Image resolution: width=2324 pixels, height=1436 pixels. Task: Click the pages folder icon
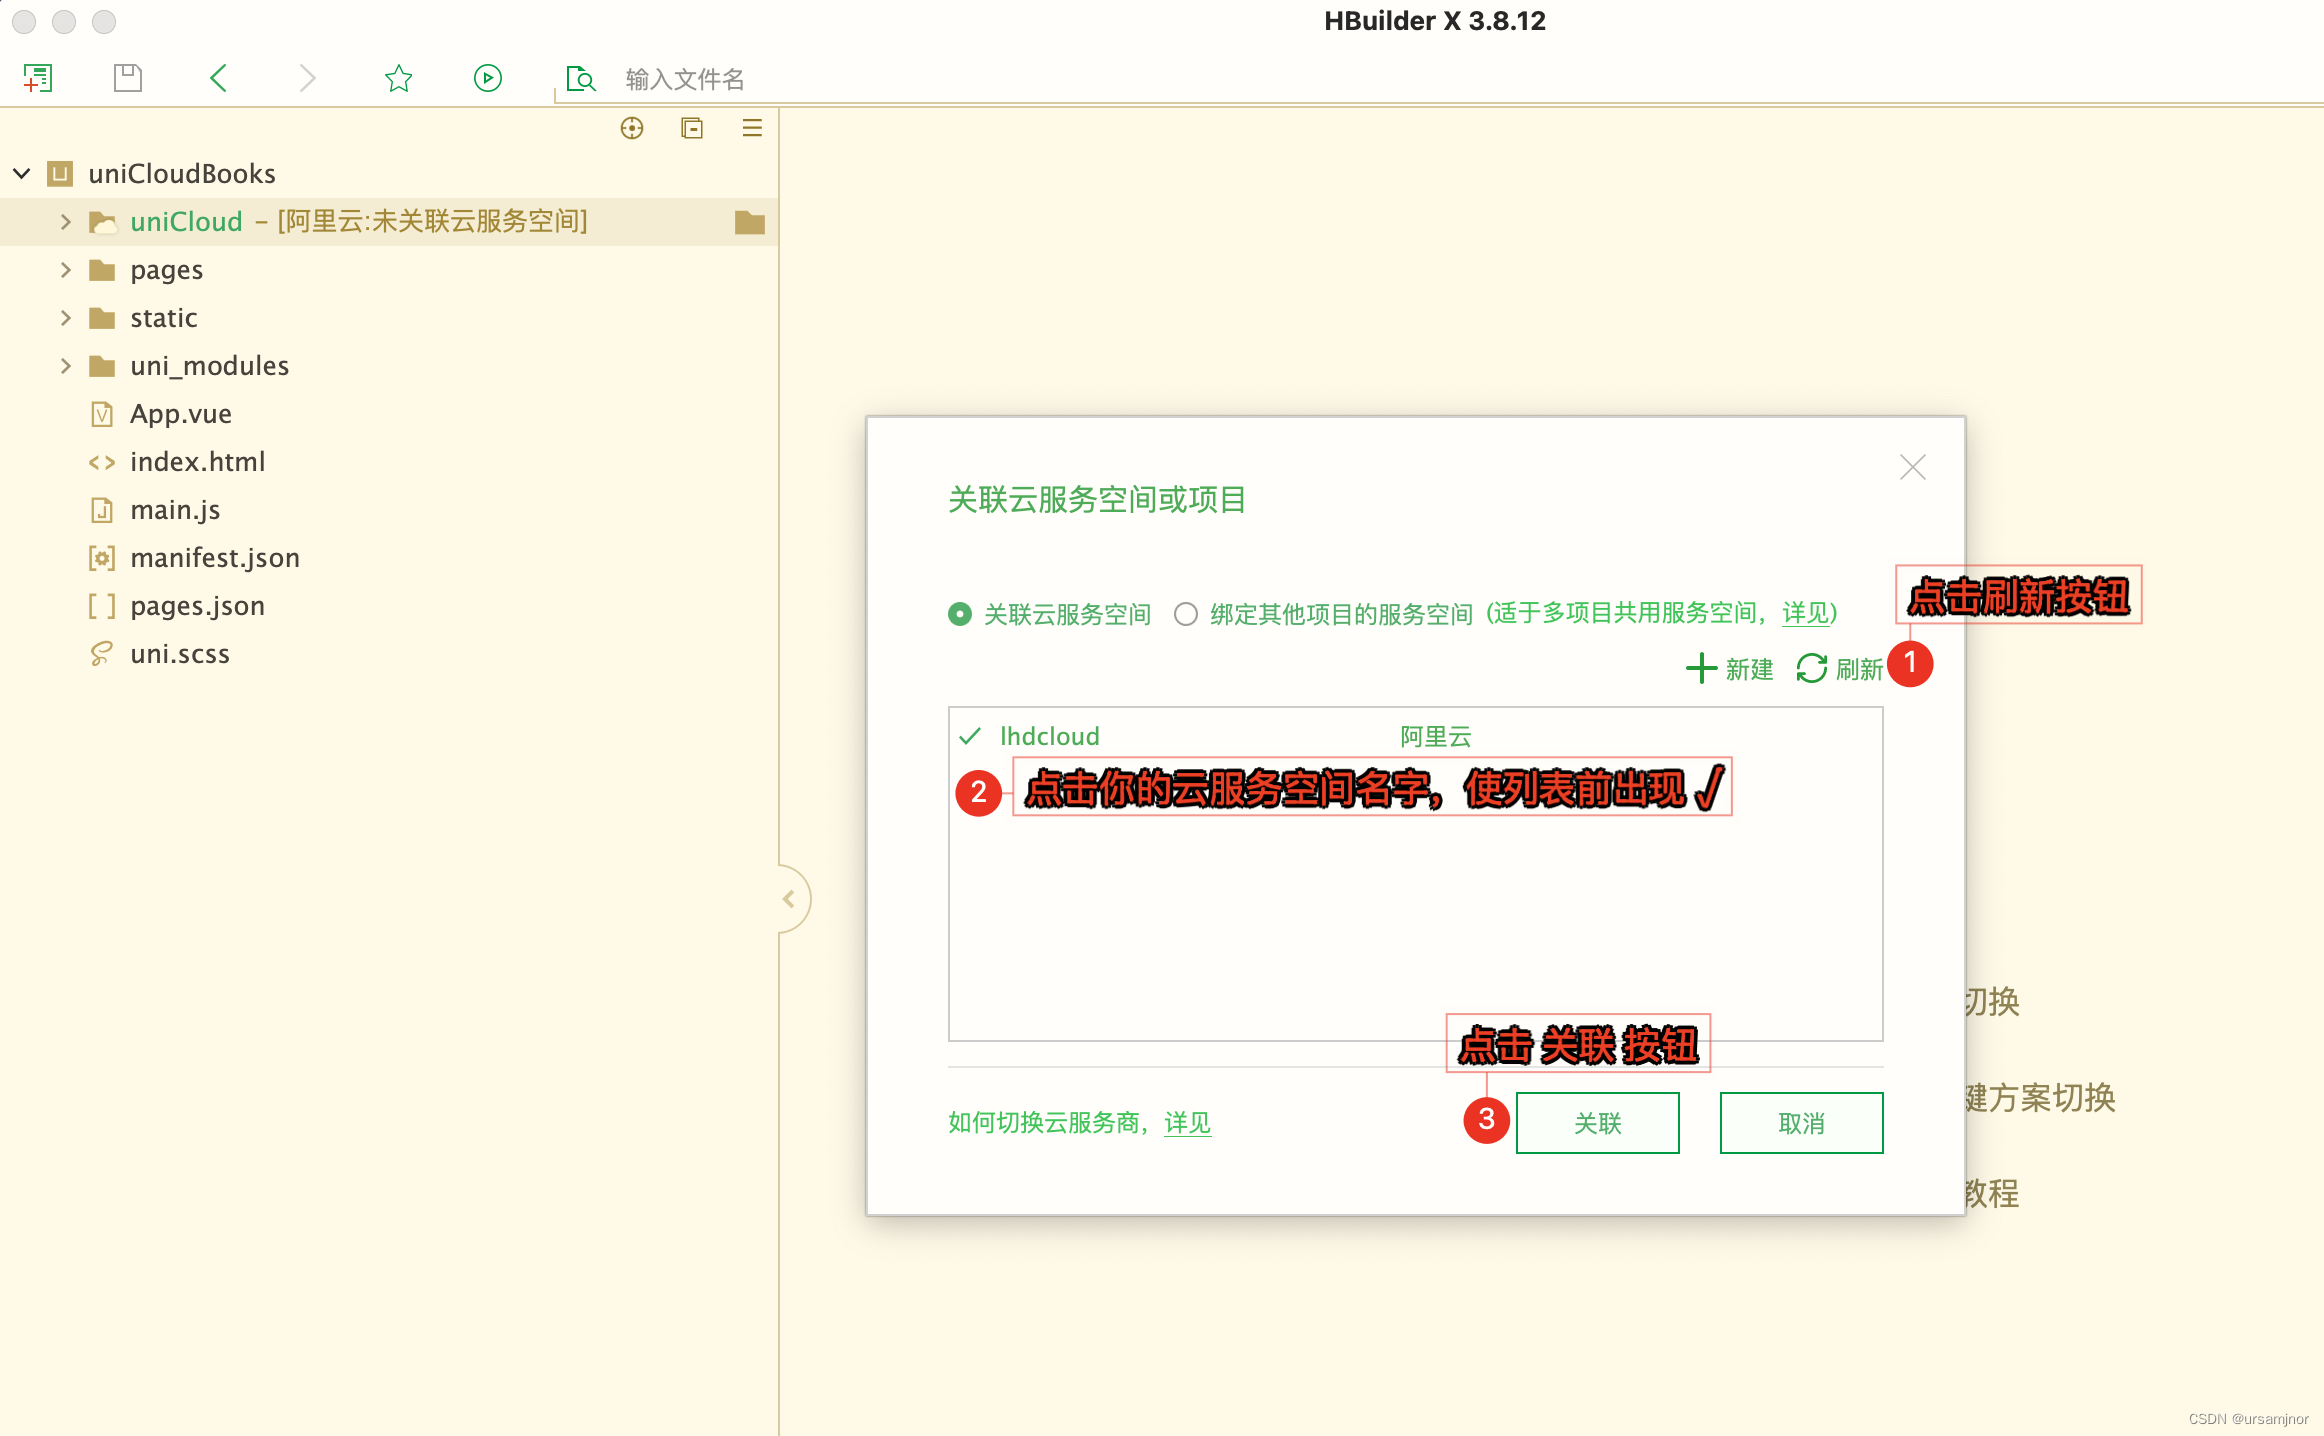coord(102,270)
